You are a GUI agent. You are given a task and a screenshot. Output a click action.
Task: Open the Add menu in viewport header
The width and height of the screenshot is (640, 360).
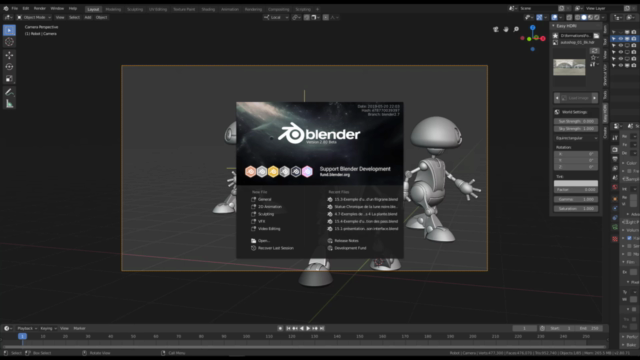click(88, 18)
